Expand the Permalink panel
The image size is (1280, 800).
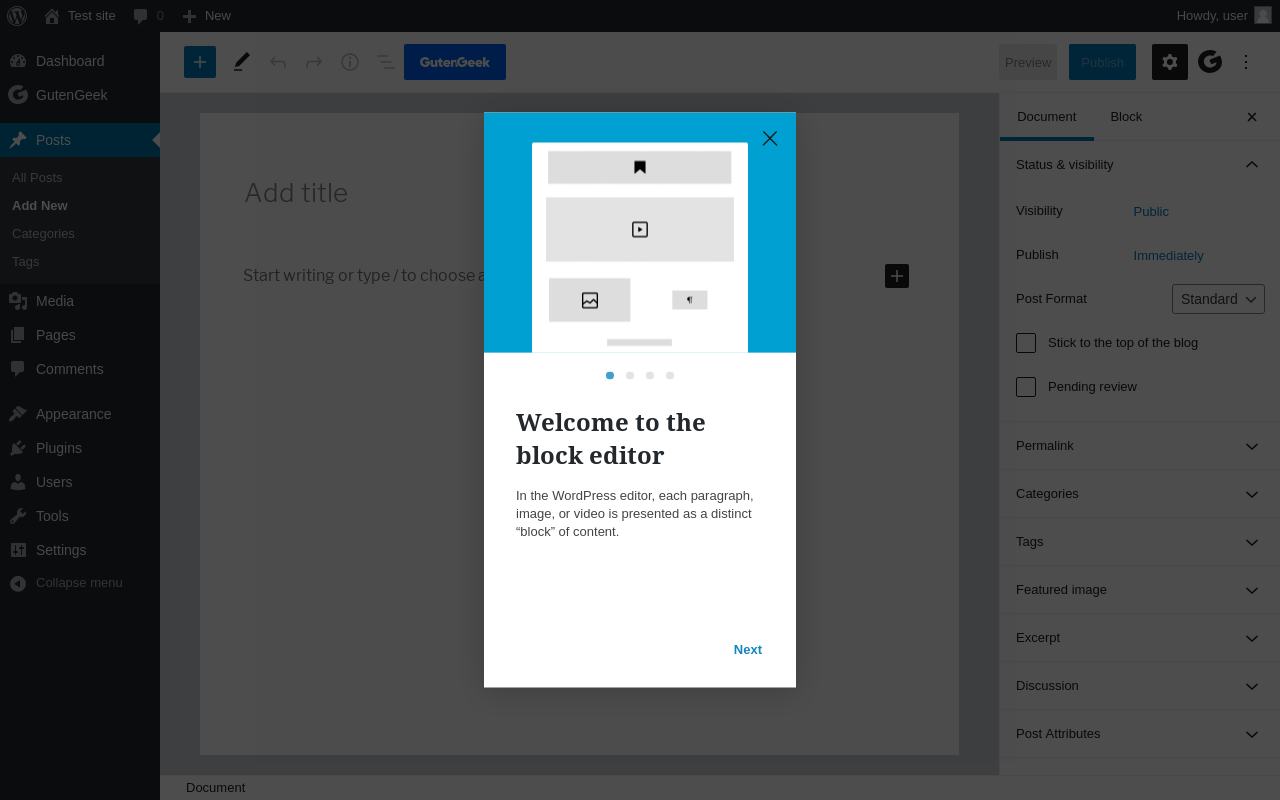coord(1140,446)
